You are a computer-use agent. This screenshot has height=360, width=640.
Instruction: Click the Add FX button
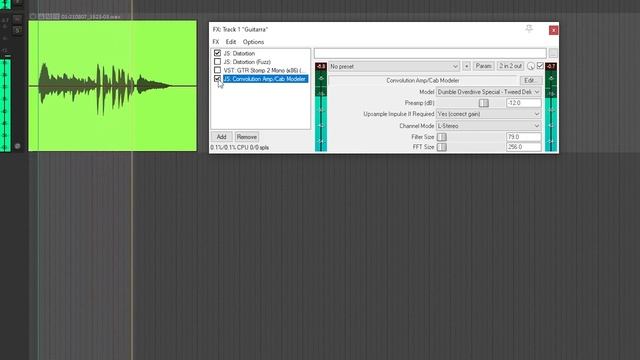(x=222, y=137)
